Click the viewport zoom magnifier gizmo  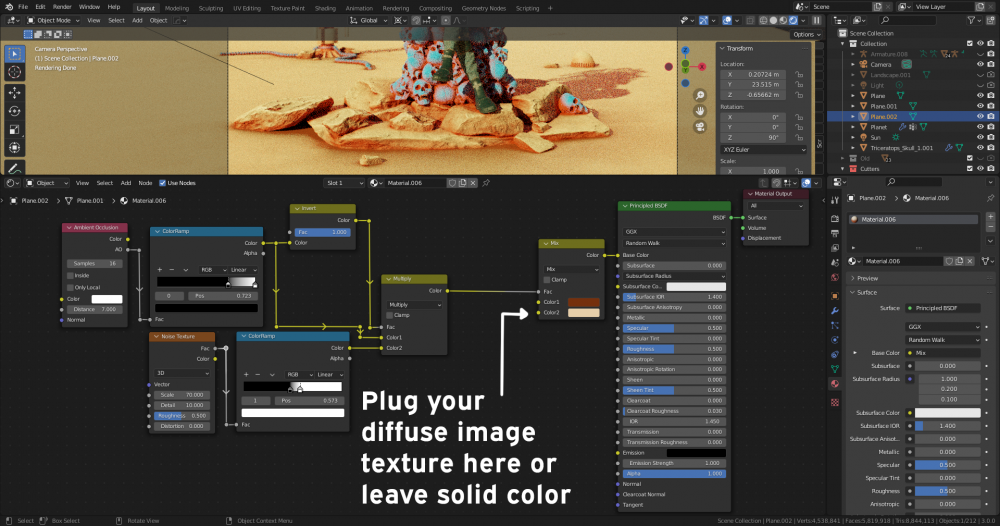(x=700, y=96)
